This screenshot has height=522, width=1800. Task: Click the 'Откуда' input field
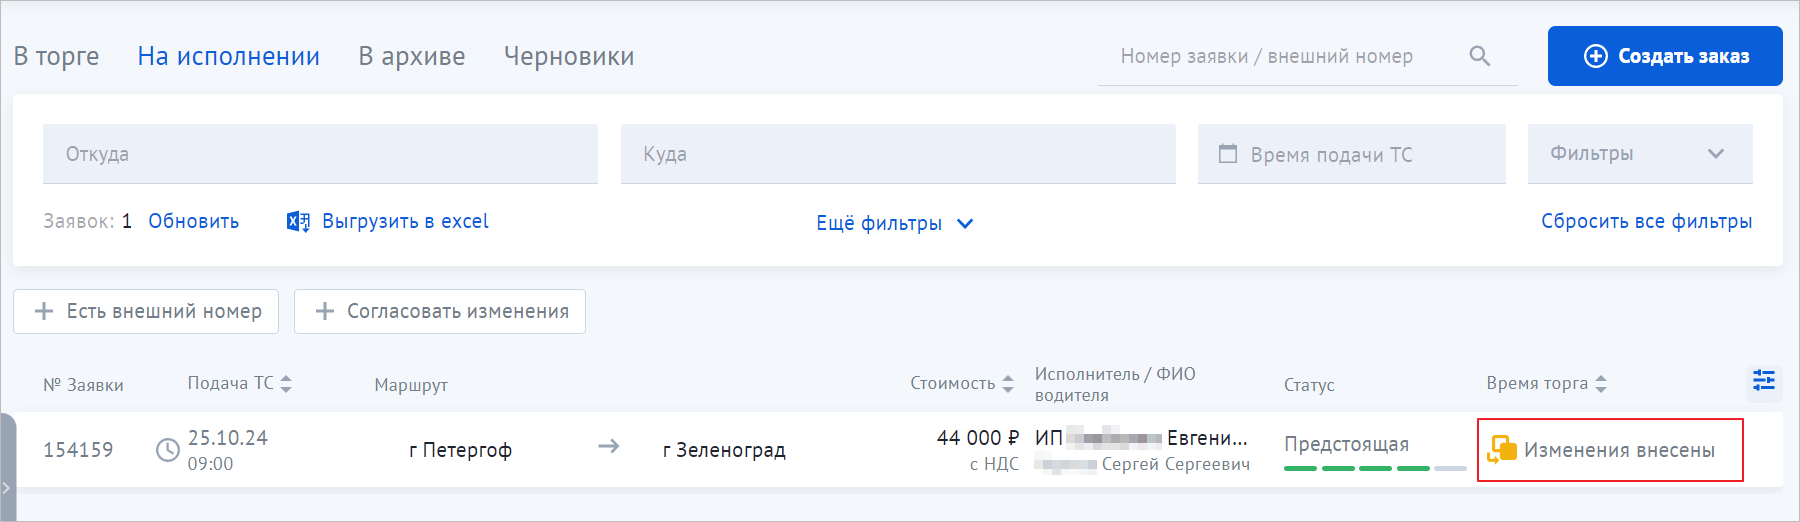pyautogui.click(x=320, y=154)
